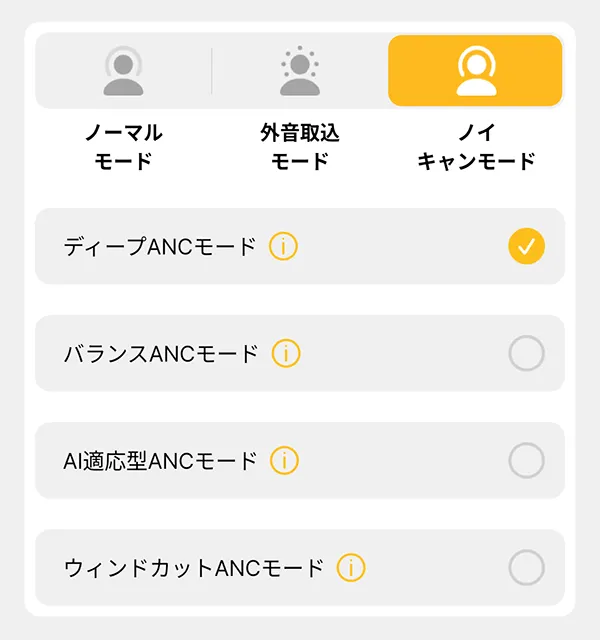Click the checked ディープANC radio button

[x=526, y=246]
